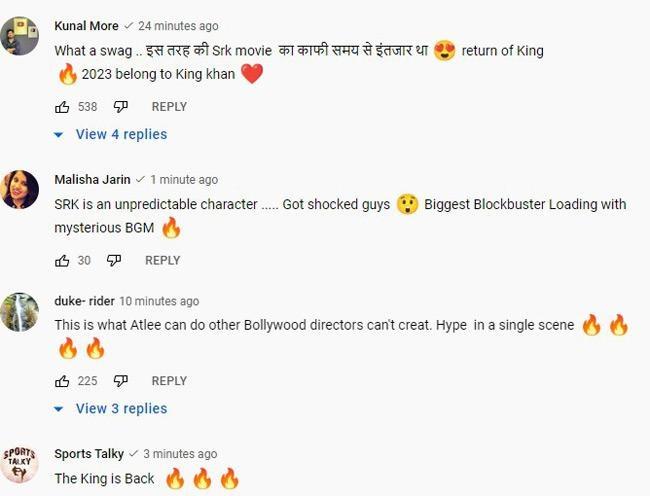
Task: Click the '24 minutes ago' timestamp
Action: point(180,26)
